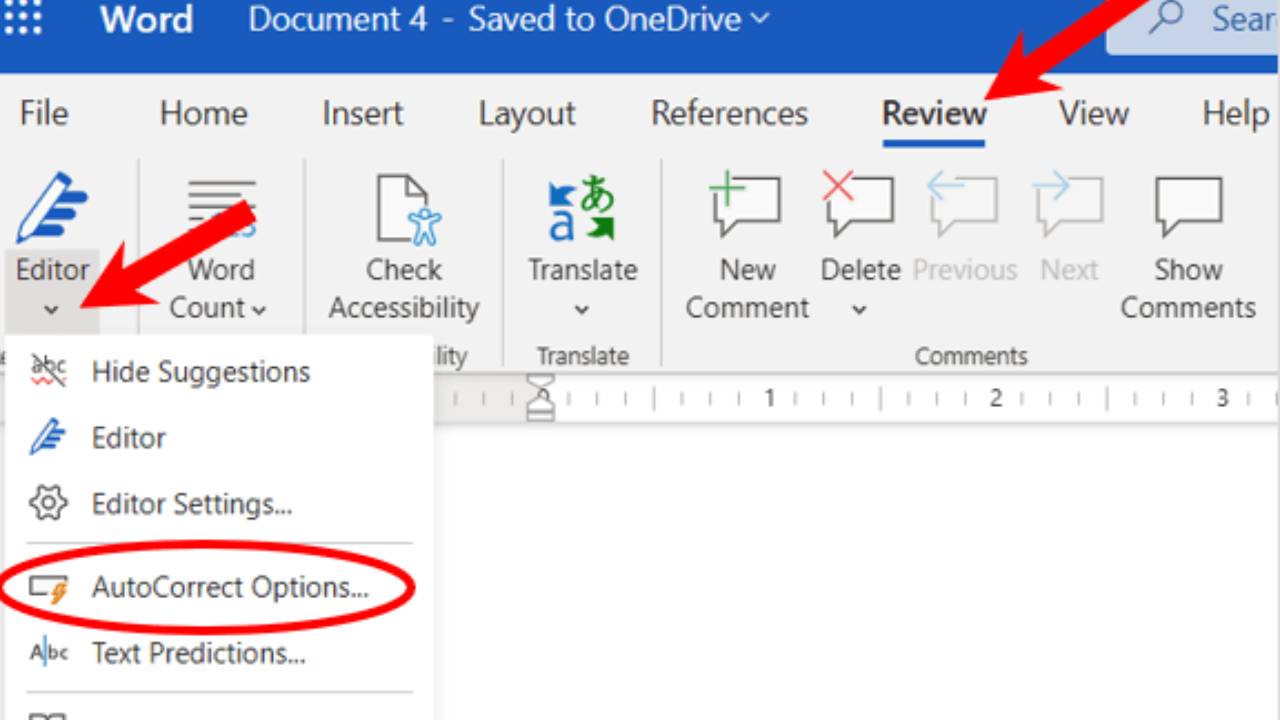Click the AutoCorrect Options lightning icon
This screenshot has height=720, width=1280.
point(48,588)
